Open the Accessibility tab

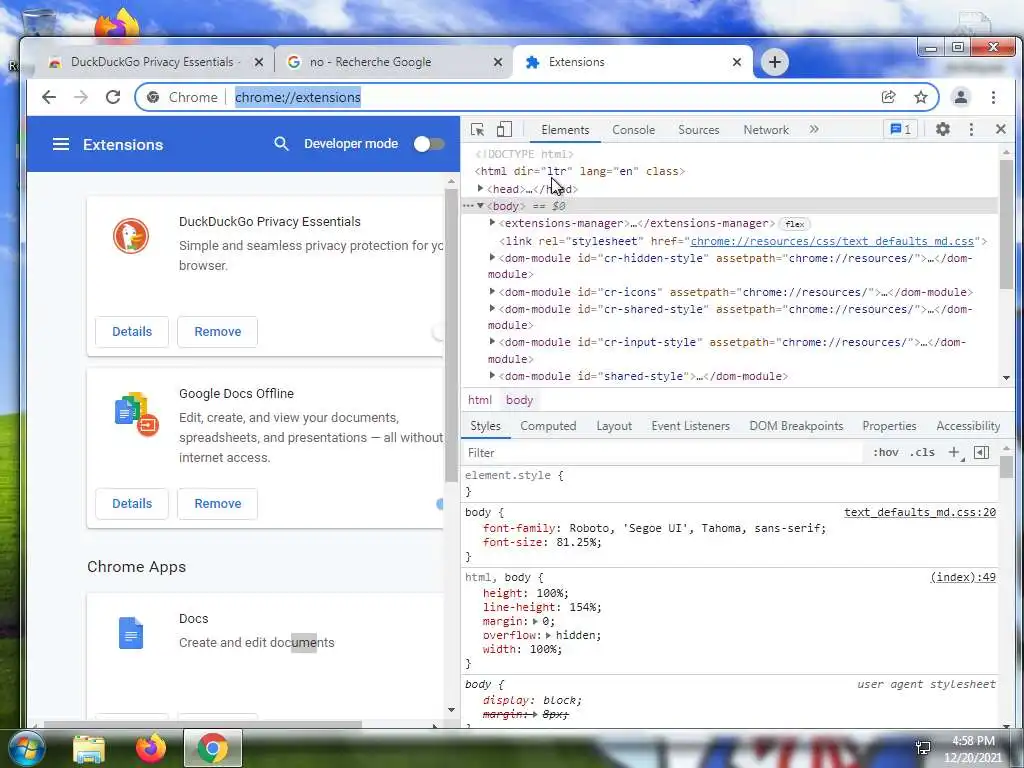coord(968,426)
